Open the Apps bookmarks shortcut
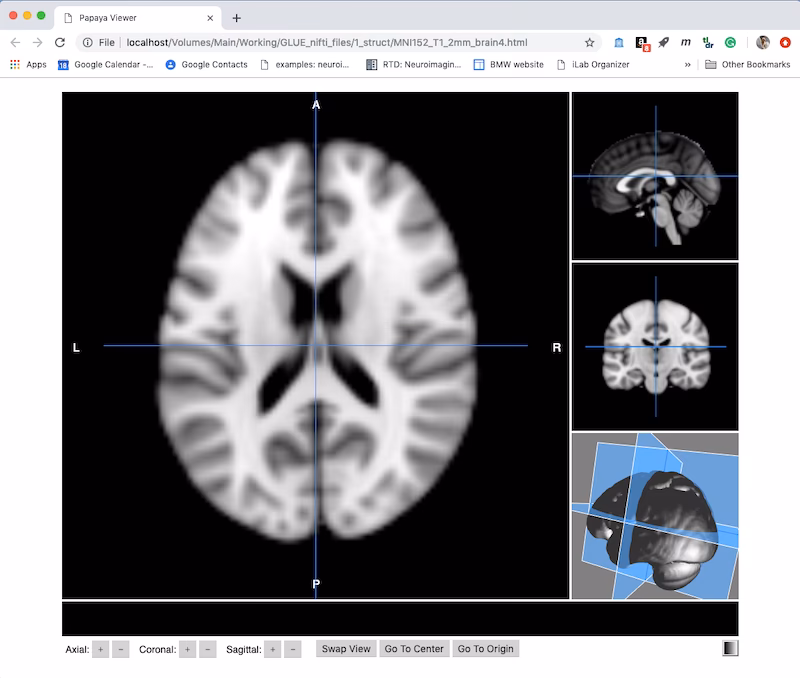The height and width of the screenshot is (678, 800). coord(28,64)
